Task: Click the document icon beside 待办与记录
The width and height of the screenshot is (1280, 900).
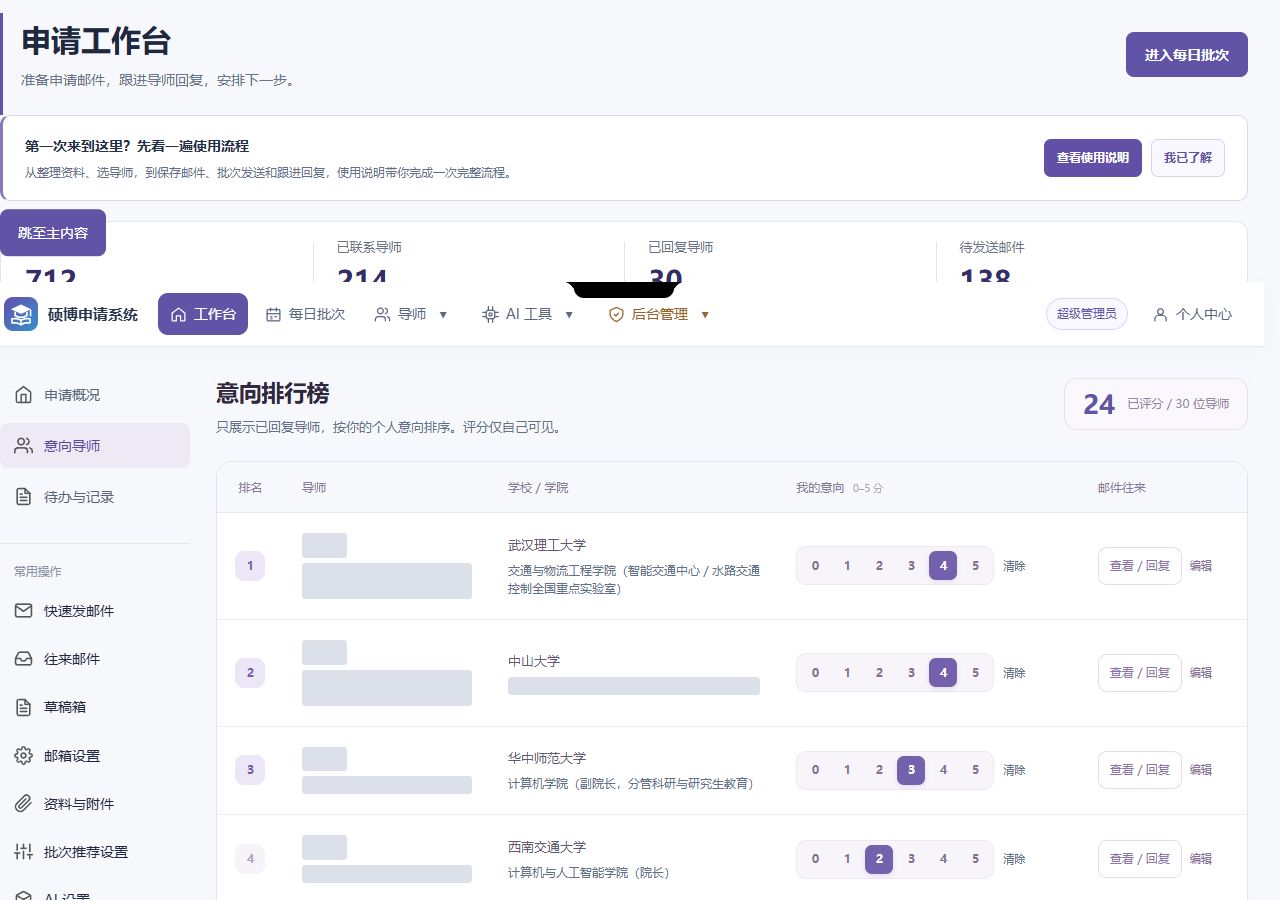Action: point(24,497)
